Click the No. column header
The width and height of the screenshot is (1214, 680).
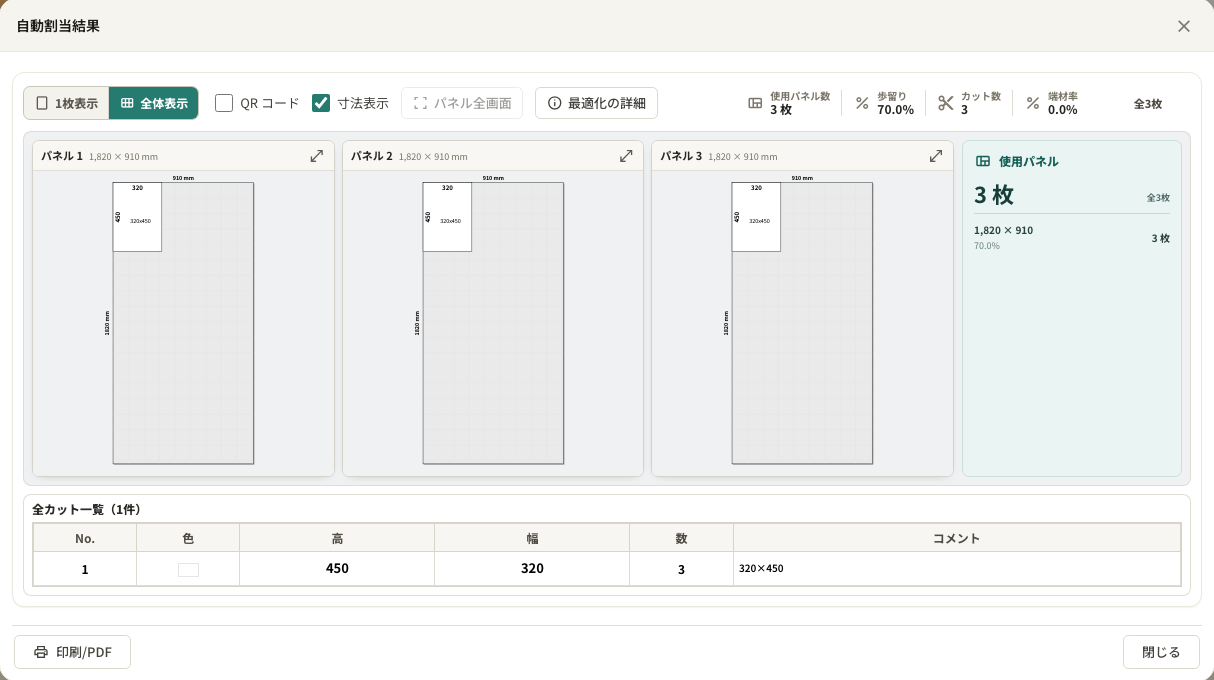(85, 538)
